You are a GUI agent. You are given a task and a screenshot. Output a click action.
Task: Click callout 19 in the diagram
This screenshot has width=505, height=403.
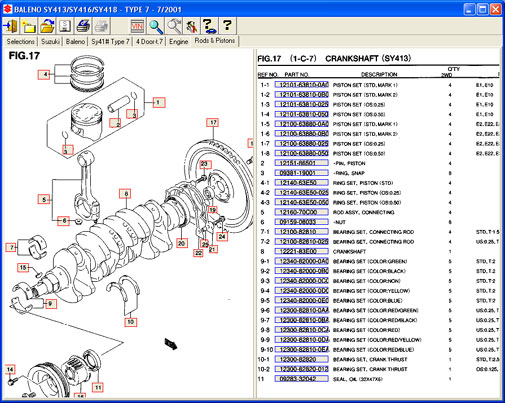[x=213, y=210]
